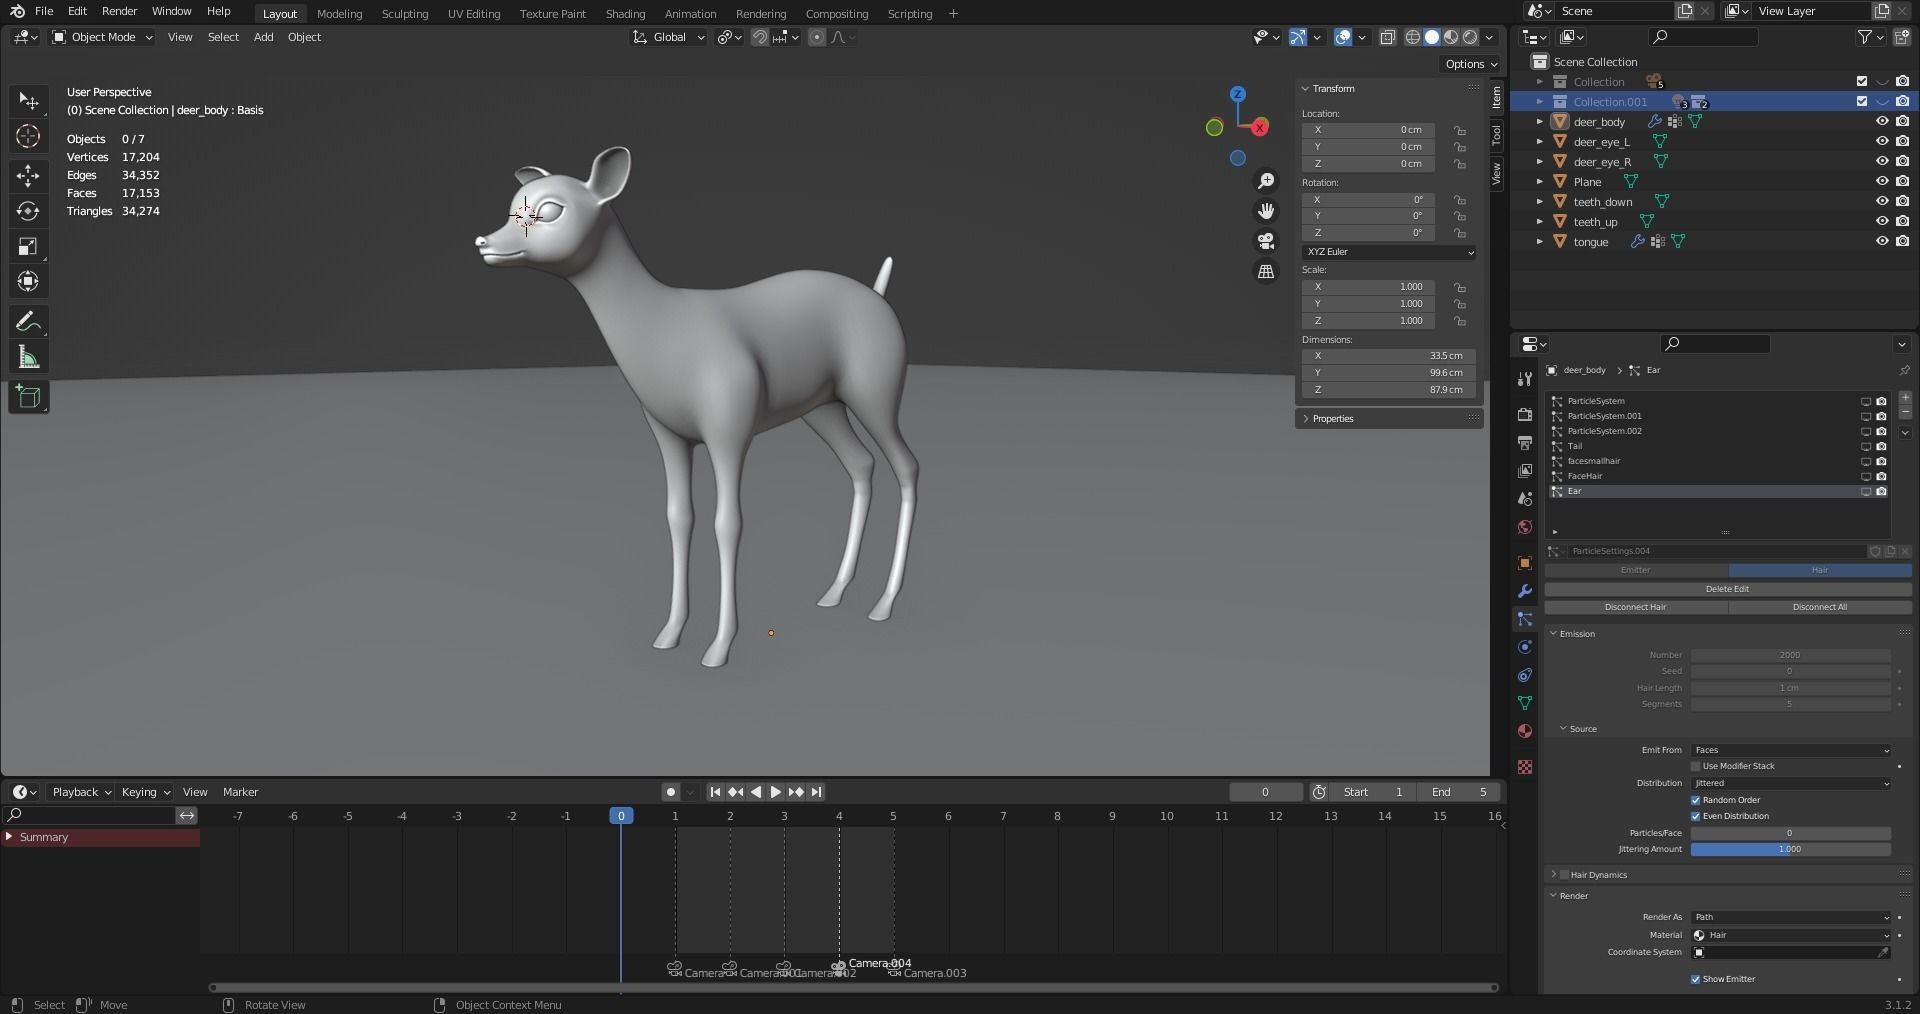Open the Object Mode dropdown
Image resolution: width=1920 pixels, height=1014 pixels.
[102, 37]
